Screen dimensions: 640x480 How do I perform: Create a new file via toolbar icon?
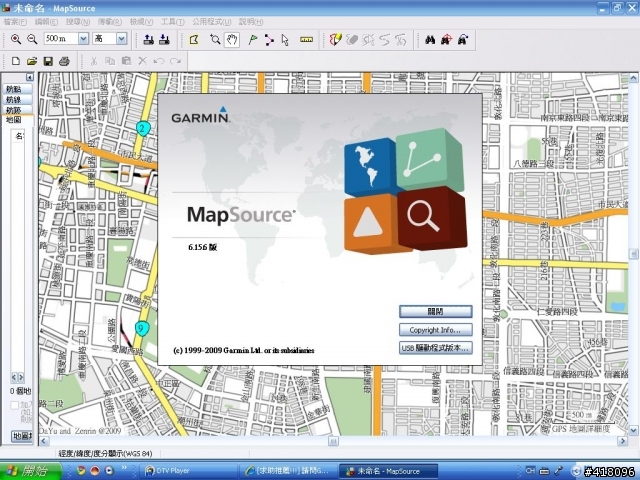pos(16,61)
